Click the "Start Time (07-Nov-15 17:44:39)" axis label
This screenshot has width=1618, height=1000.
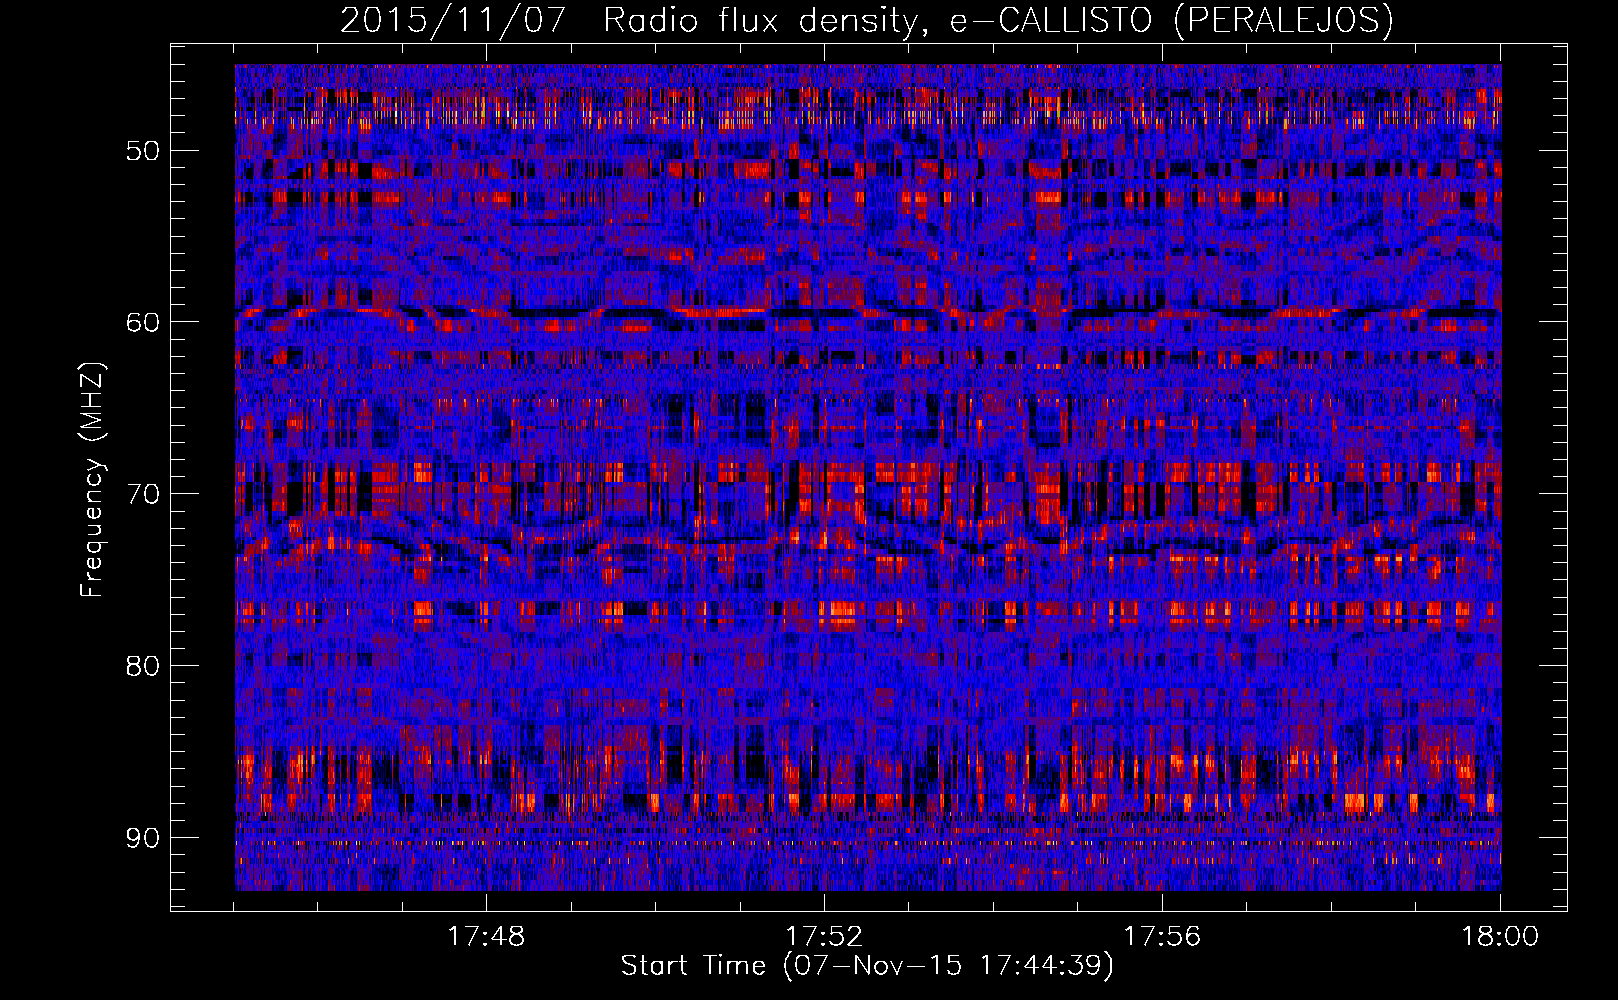coord(867,966)
